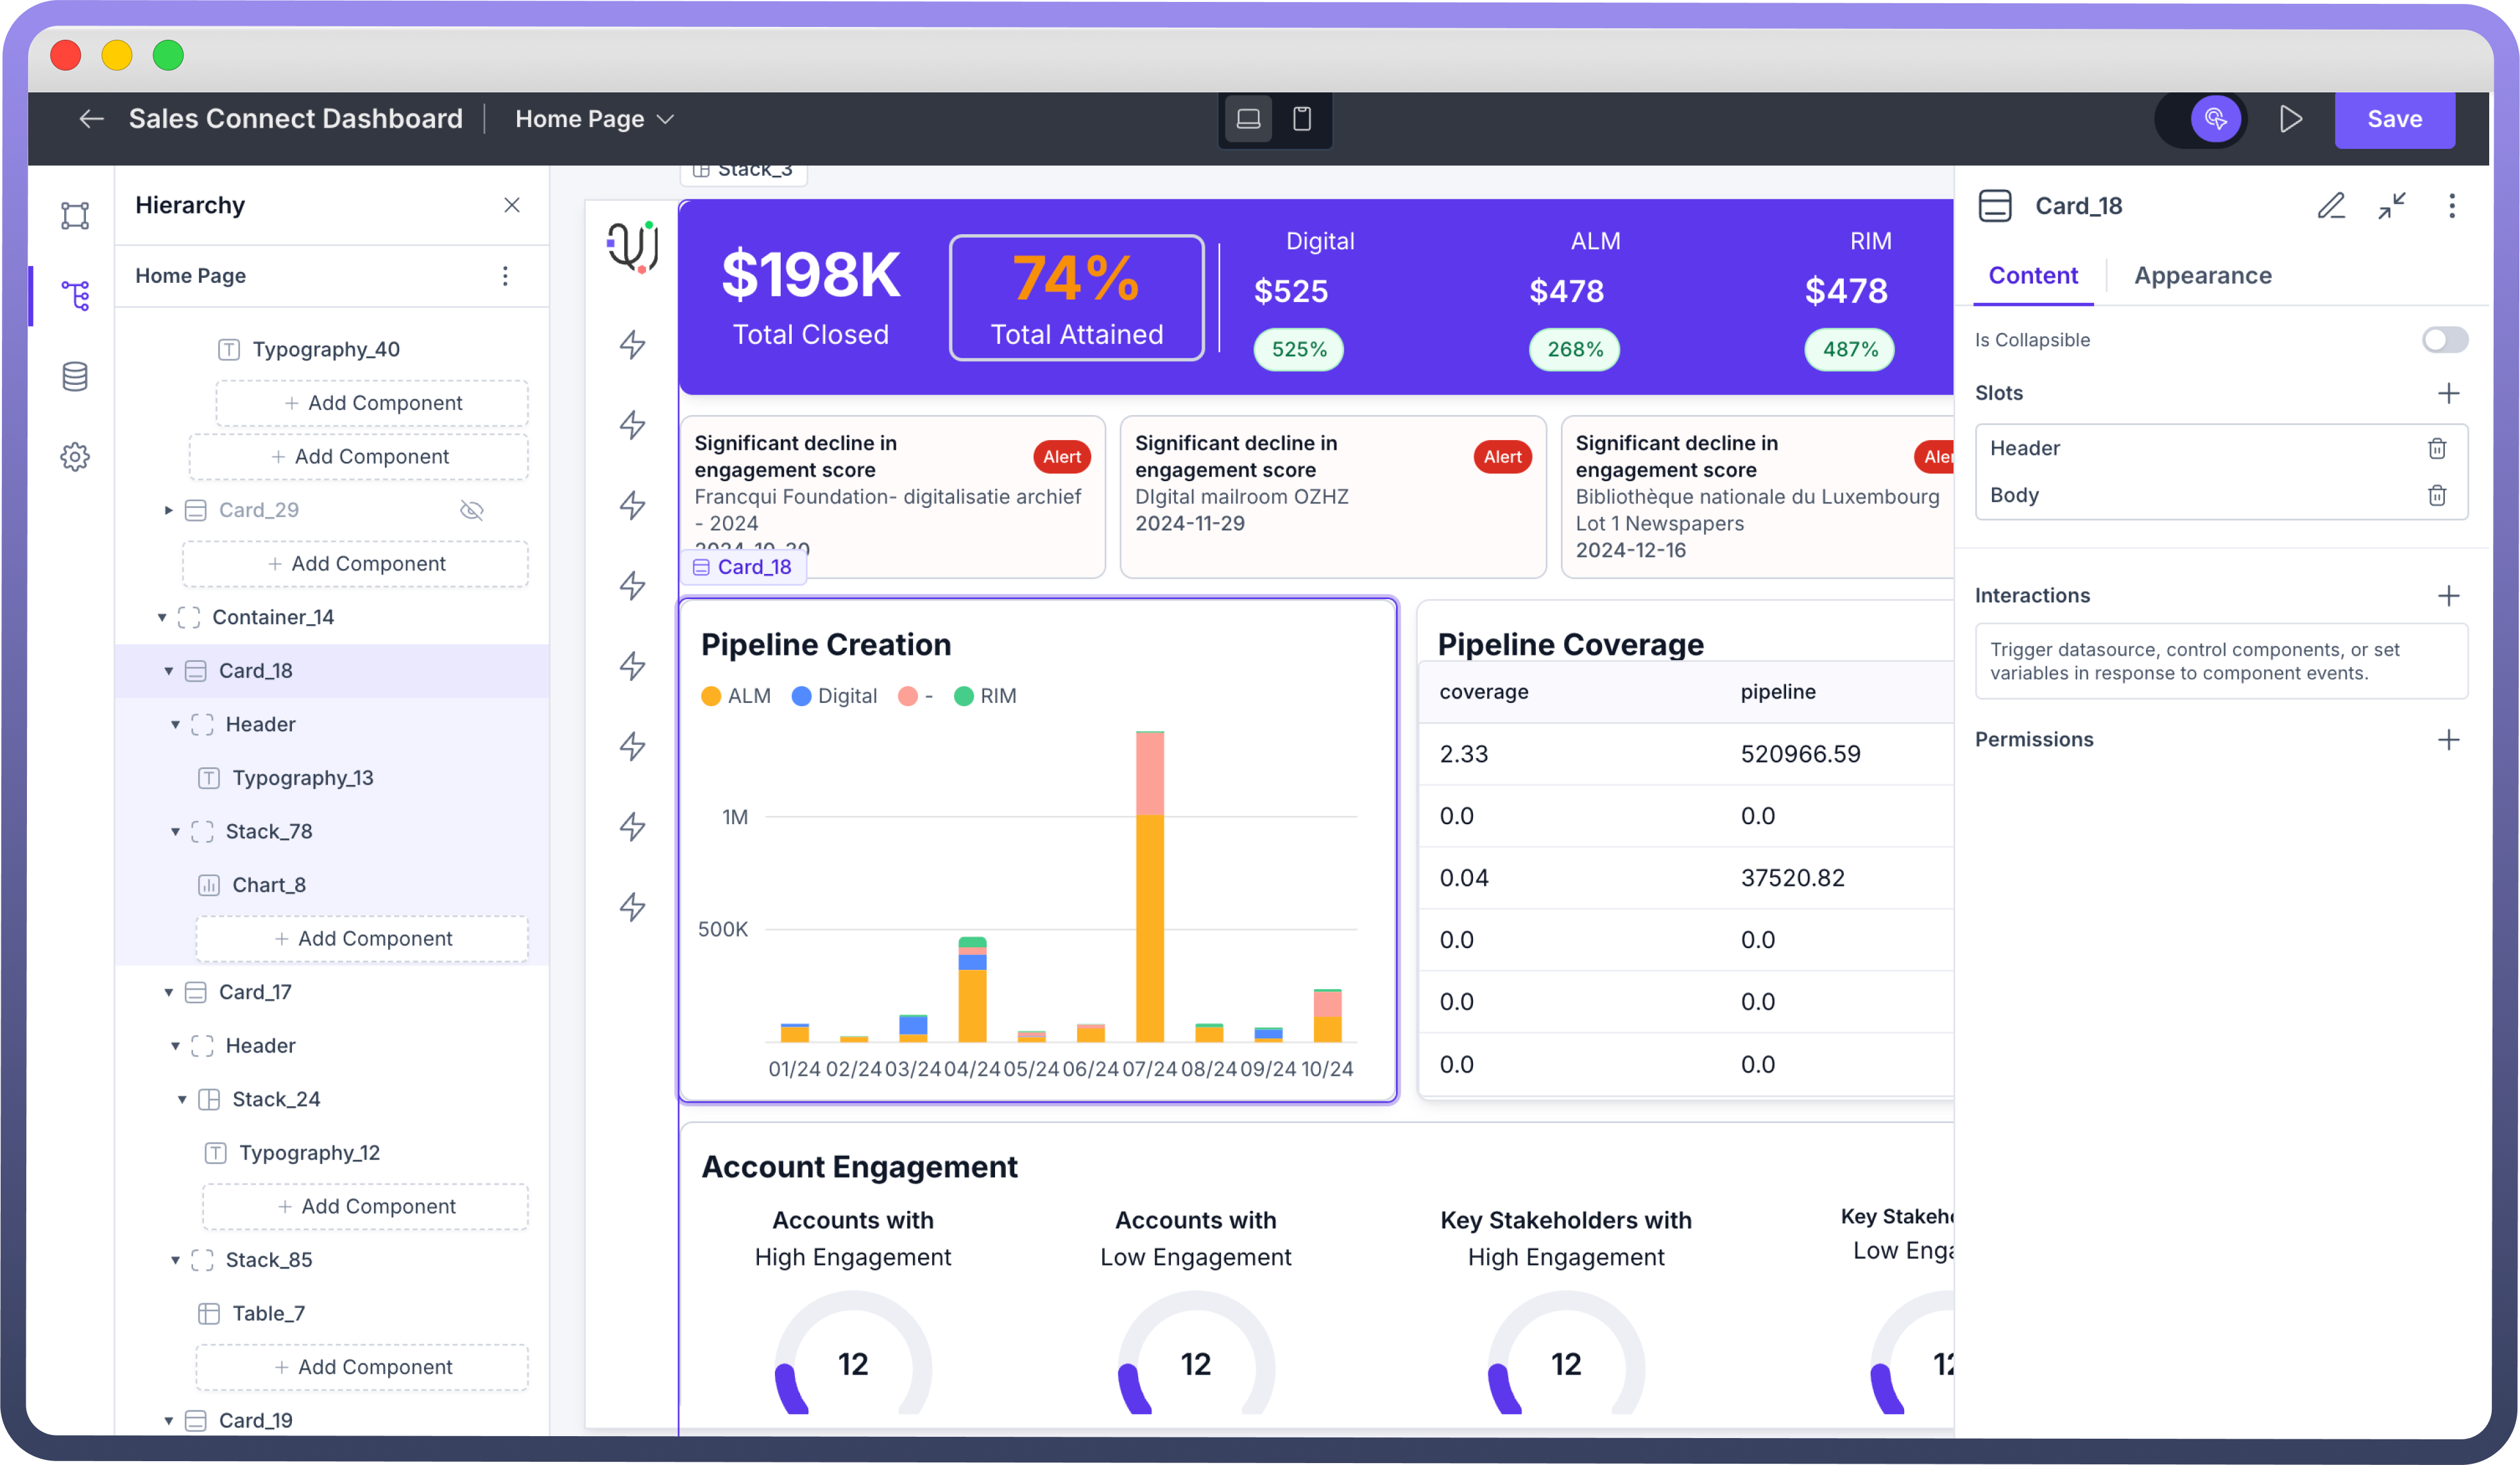Expand the Card_29 tree node
Image resolution: width=2520 pixels, height=1465 pixels.
(x=168, y=510)
